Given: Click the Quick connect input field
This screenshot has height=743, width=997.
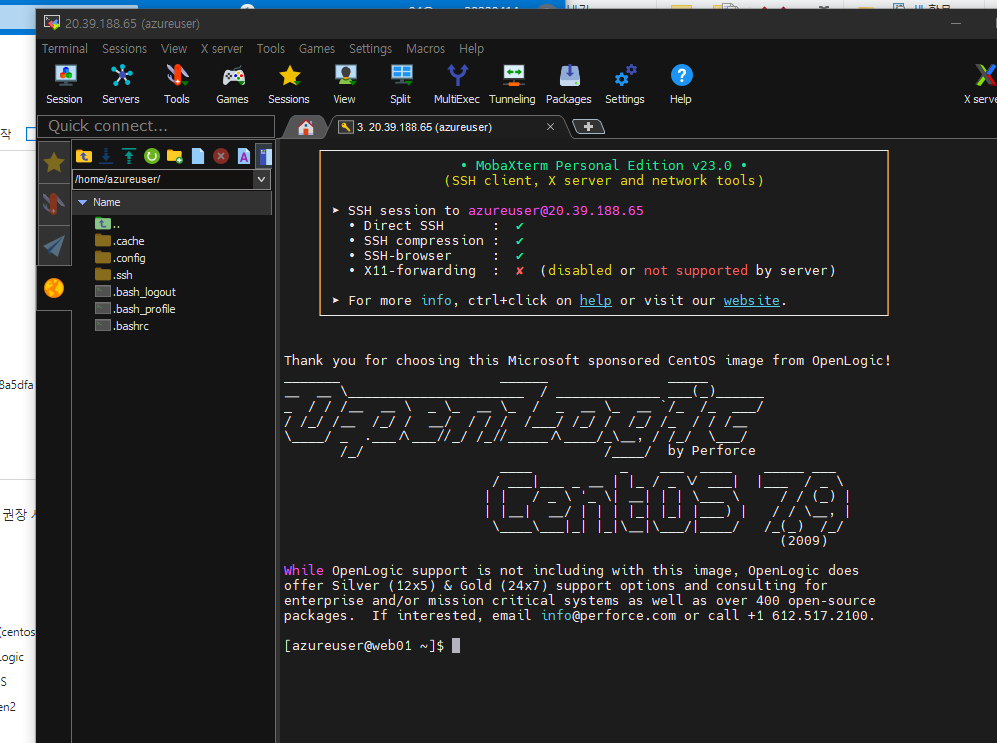Looking at the screenshot, I should click(x=156, y=126).
